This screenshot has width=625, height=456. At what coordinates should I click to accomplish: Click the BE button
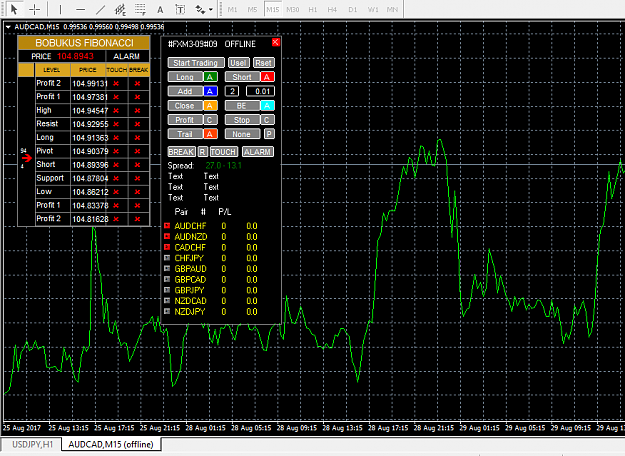(242, 106)
